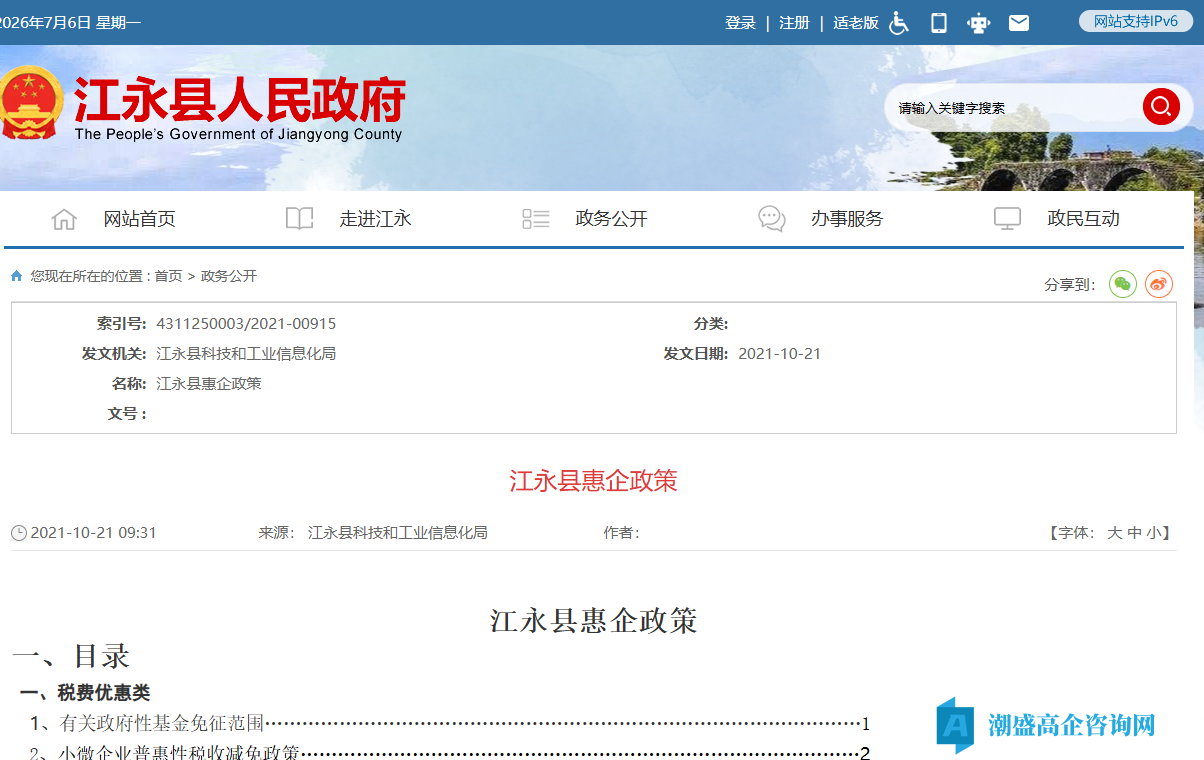Share to Weibo icon

[1159, 284]
